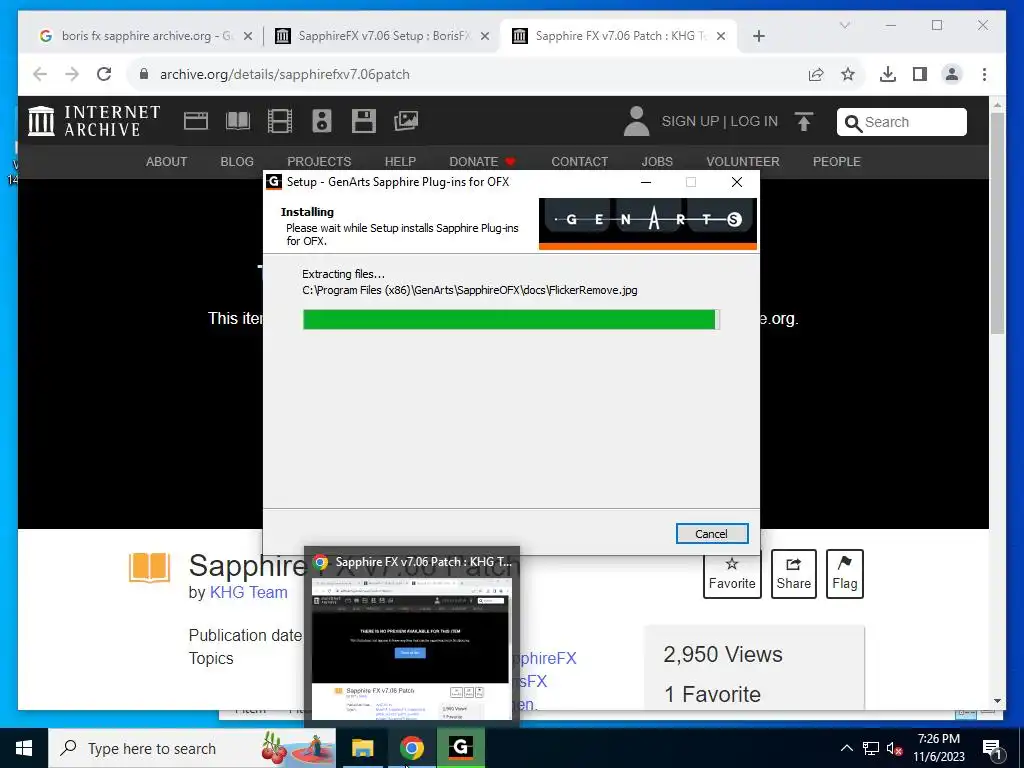Open the CONTACT menu item
1024x768 pixels.
pyautogui.click(x=579, y=161)
